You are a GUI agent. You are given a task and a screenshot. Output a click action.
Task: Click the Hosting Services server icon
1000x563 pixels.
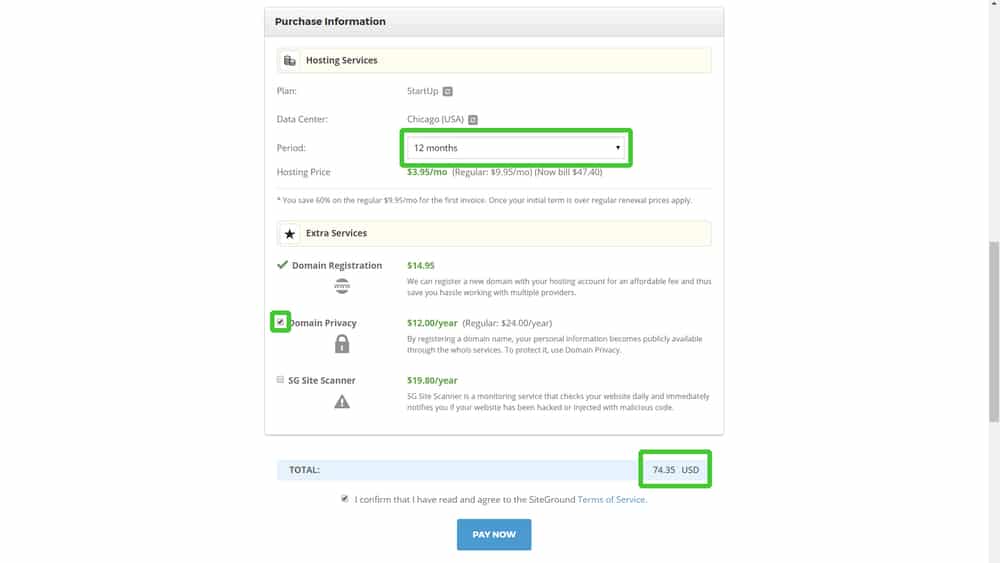point(290,61)
